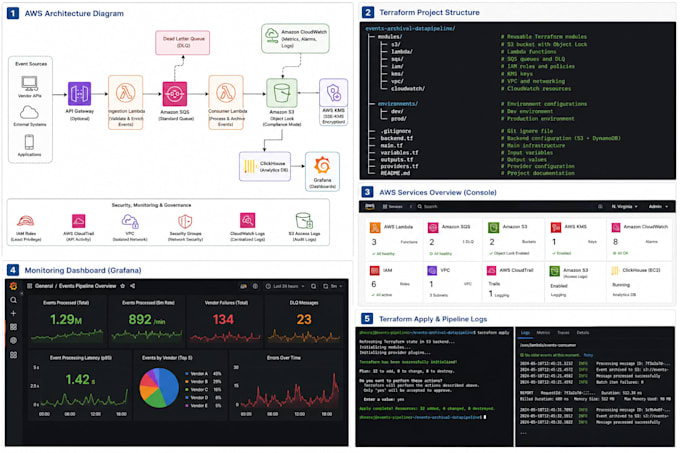Open the Last 24 hours time range dropdown

pos(284,286)
